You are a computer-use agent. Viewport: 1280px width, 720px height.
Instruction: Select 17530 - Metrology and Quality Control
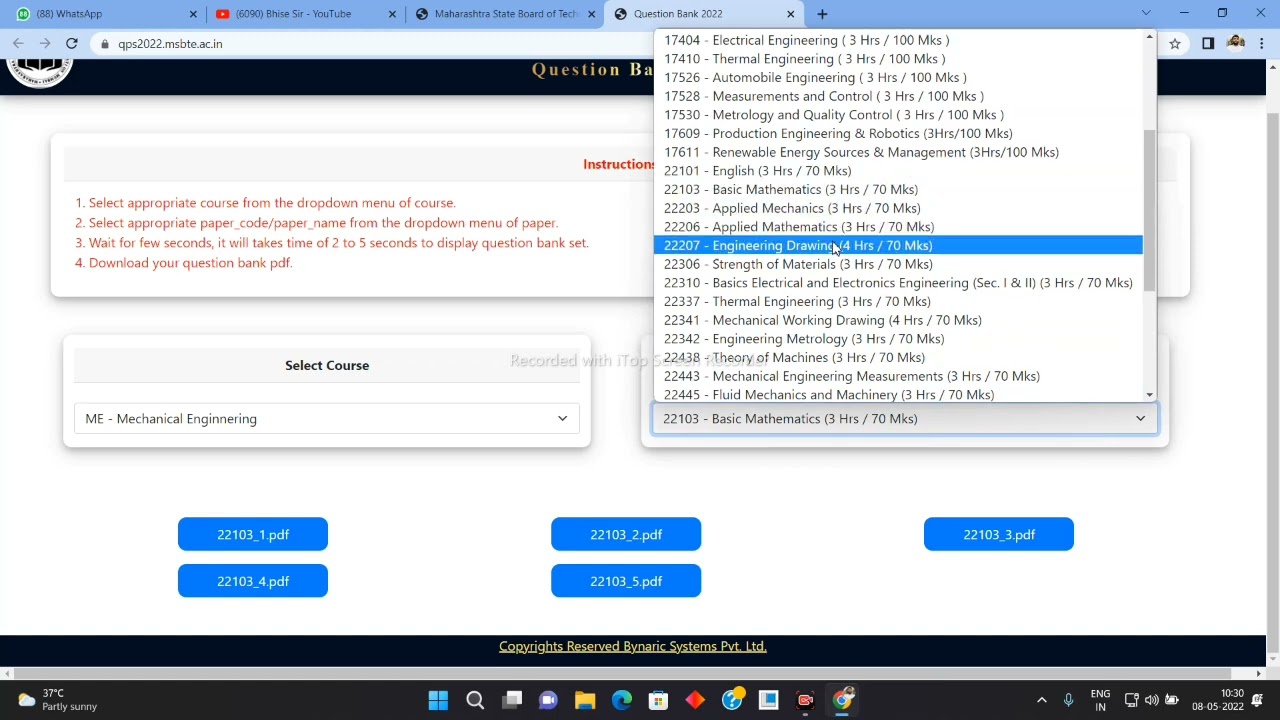898,115
